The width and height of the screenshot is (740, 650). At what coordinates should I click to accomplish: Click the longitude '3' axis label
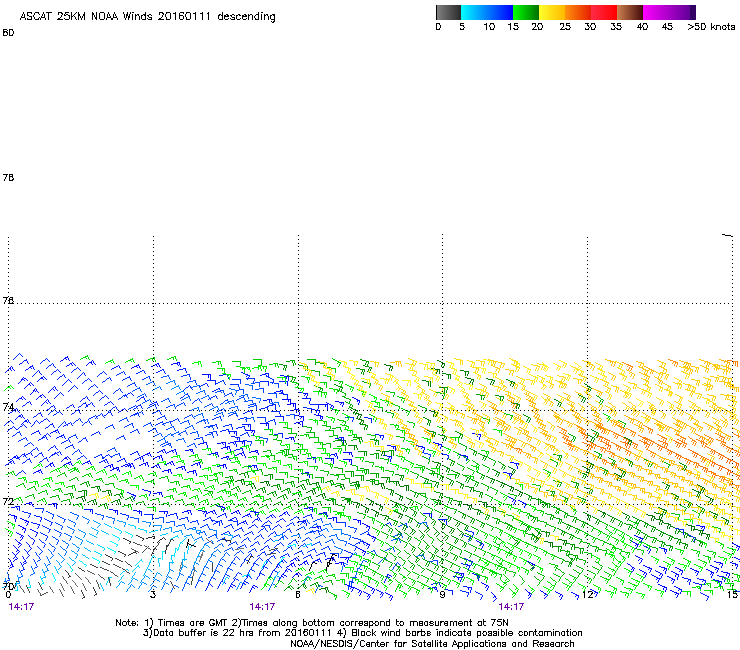153,595
